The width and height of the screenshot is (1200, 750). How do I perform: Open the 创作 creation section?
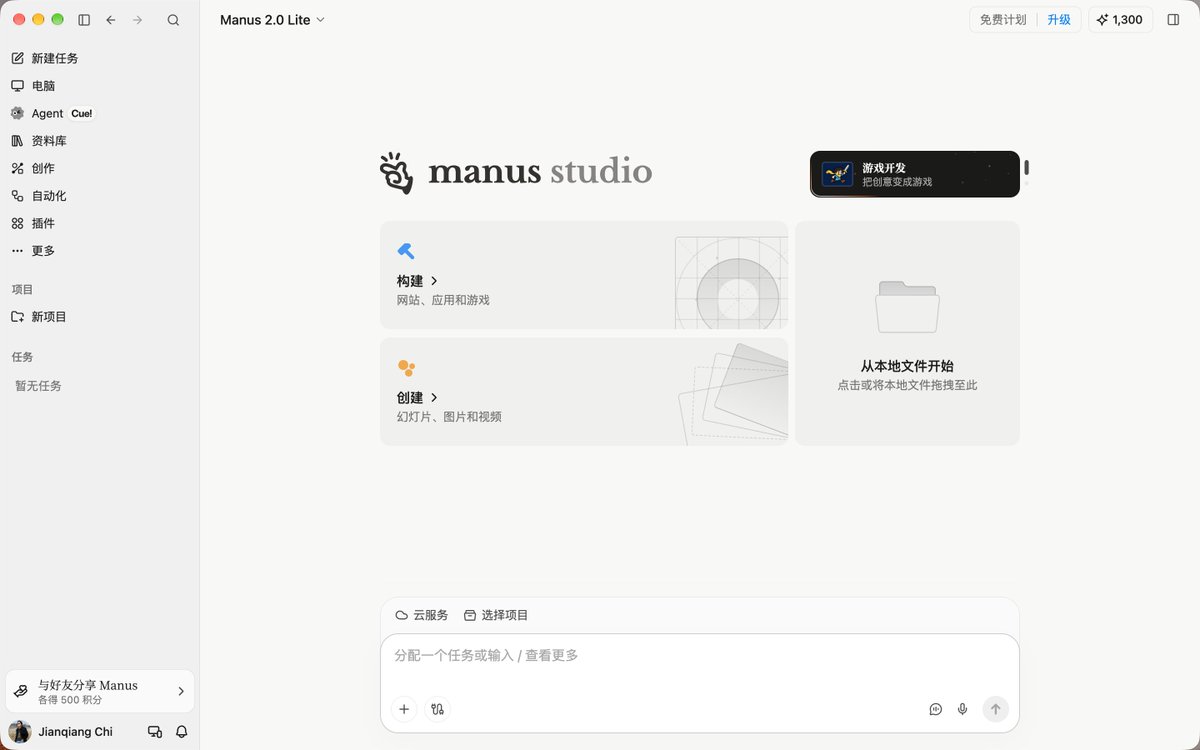(100, 168)
